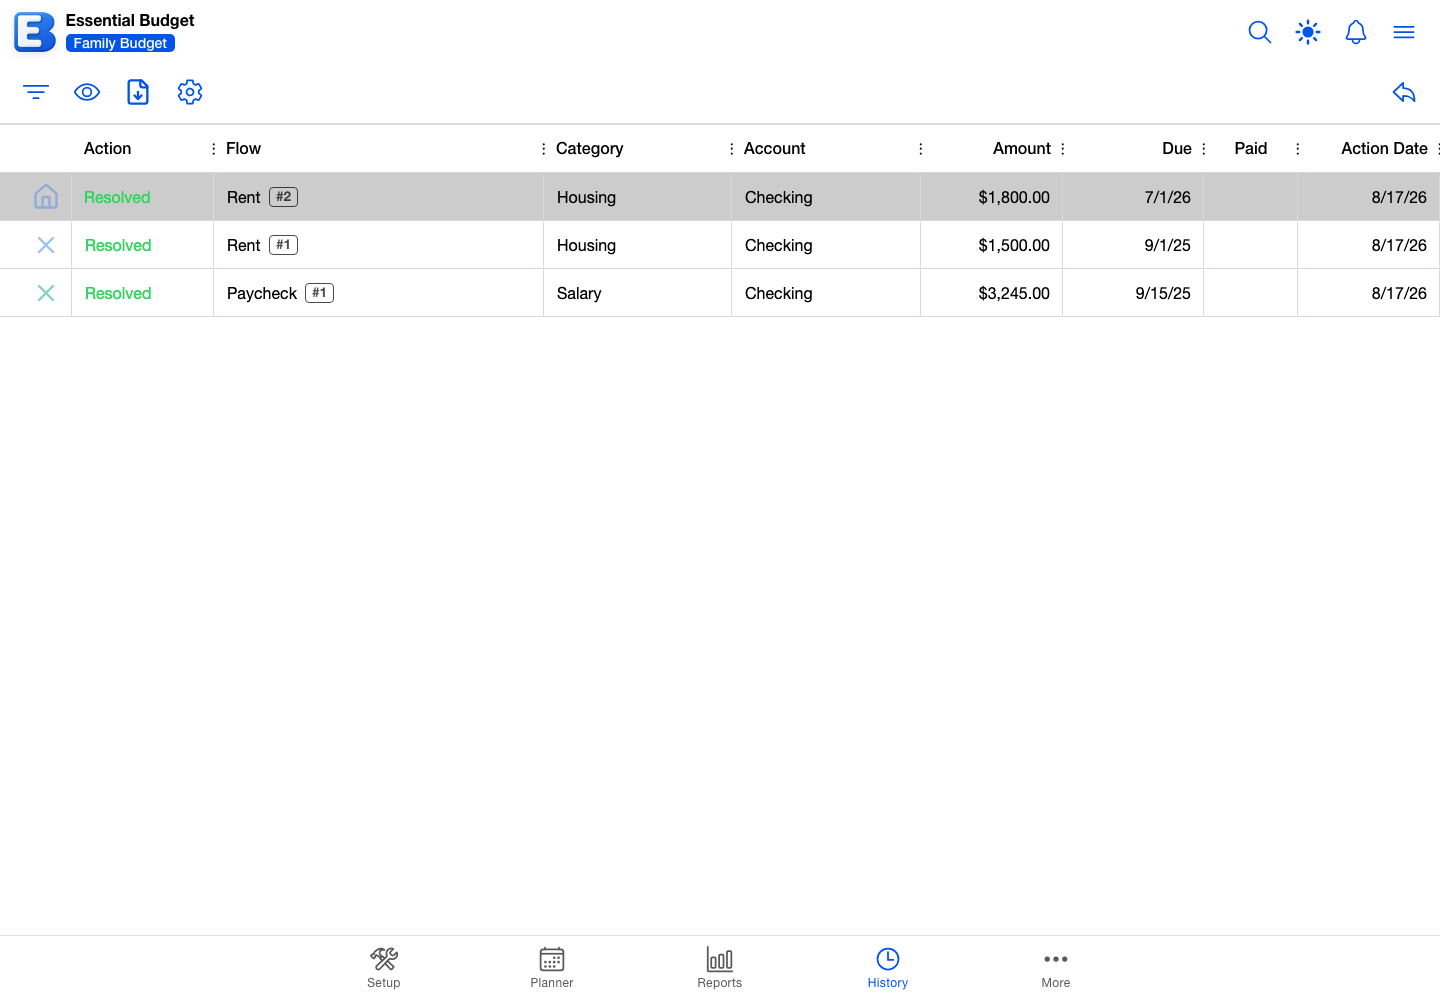
Task: Click the #1 badge next to Paycheck
Action: [x=319, y=293]
